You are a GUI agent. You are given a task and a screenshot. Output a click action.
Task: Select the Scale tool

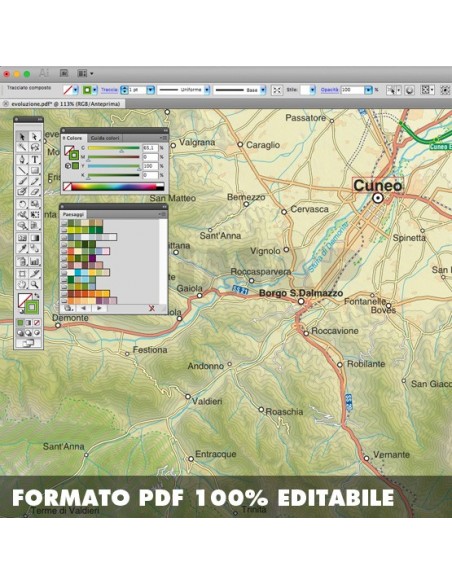(34, 204)
